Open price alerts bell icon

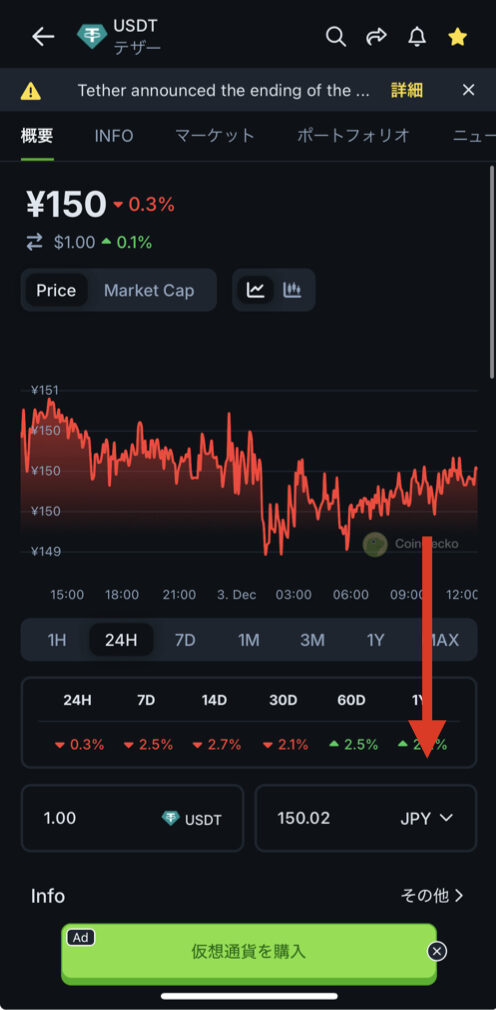click(417, 37)
